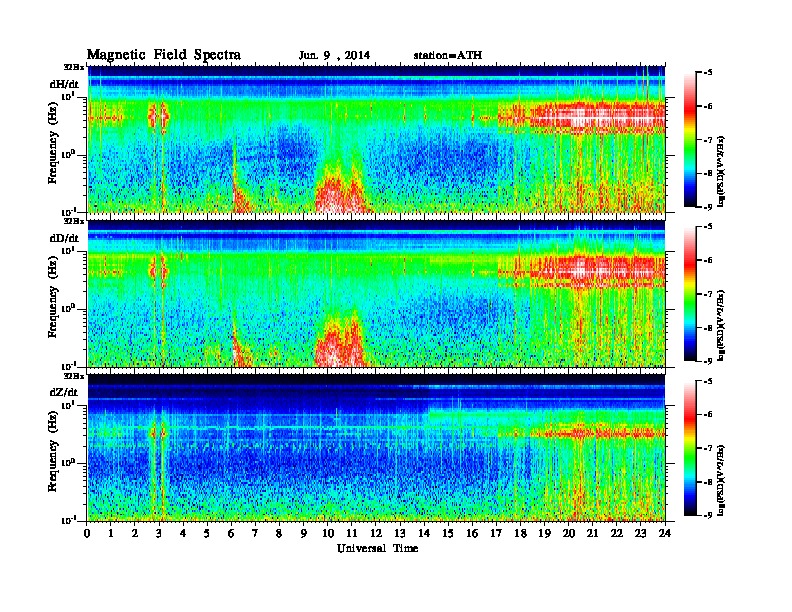Click hour '6' on the Universal Time axis
The image size is (792, 612).
231,533
